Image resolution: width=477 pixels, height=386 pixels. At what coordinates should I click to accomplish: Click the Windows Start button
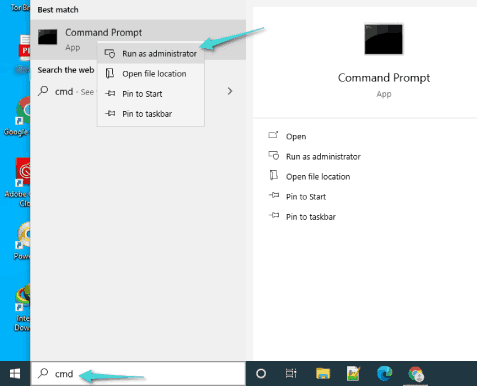pos(15,374)
